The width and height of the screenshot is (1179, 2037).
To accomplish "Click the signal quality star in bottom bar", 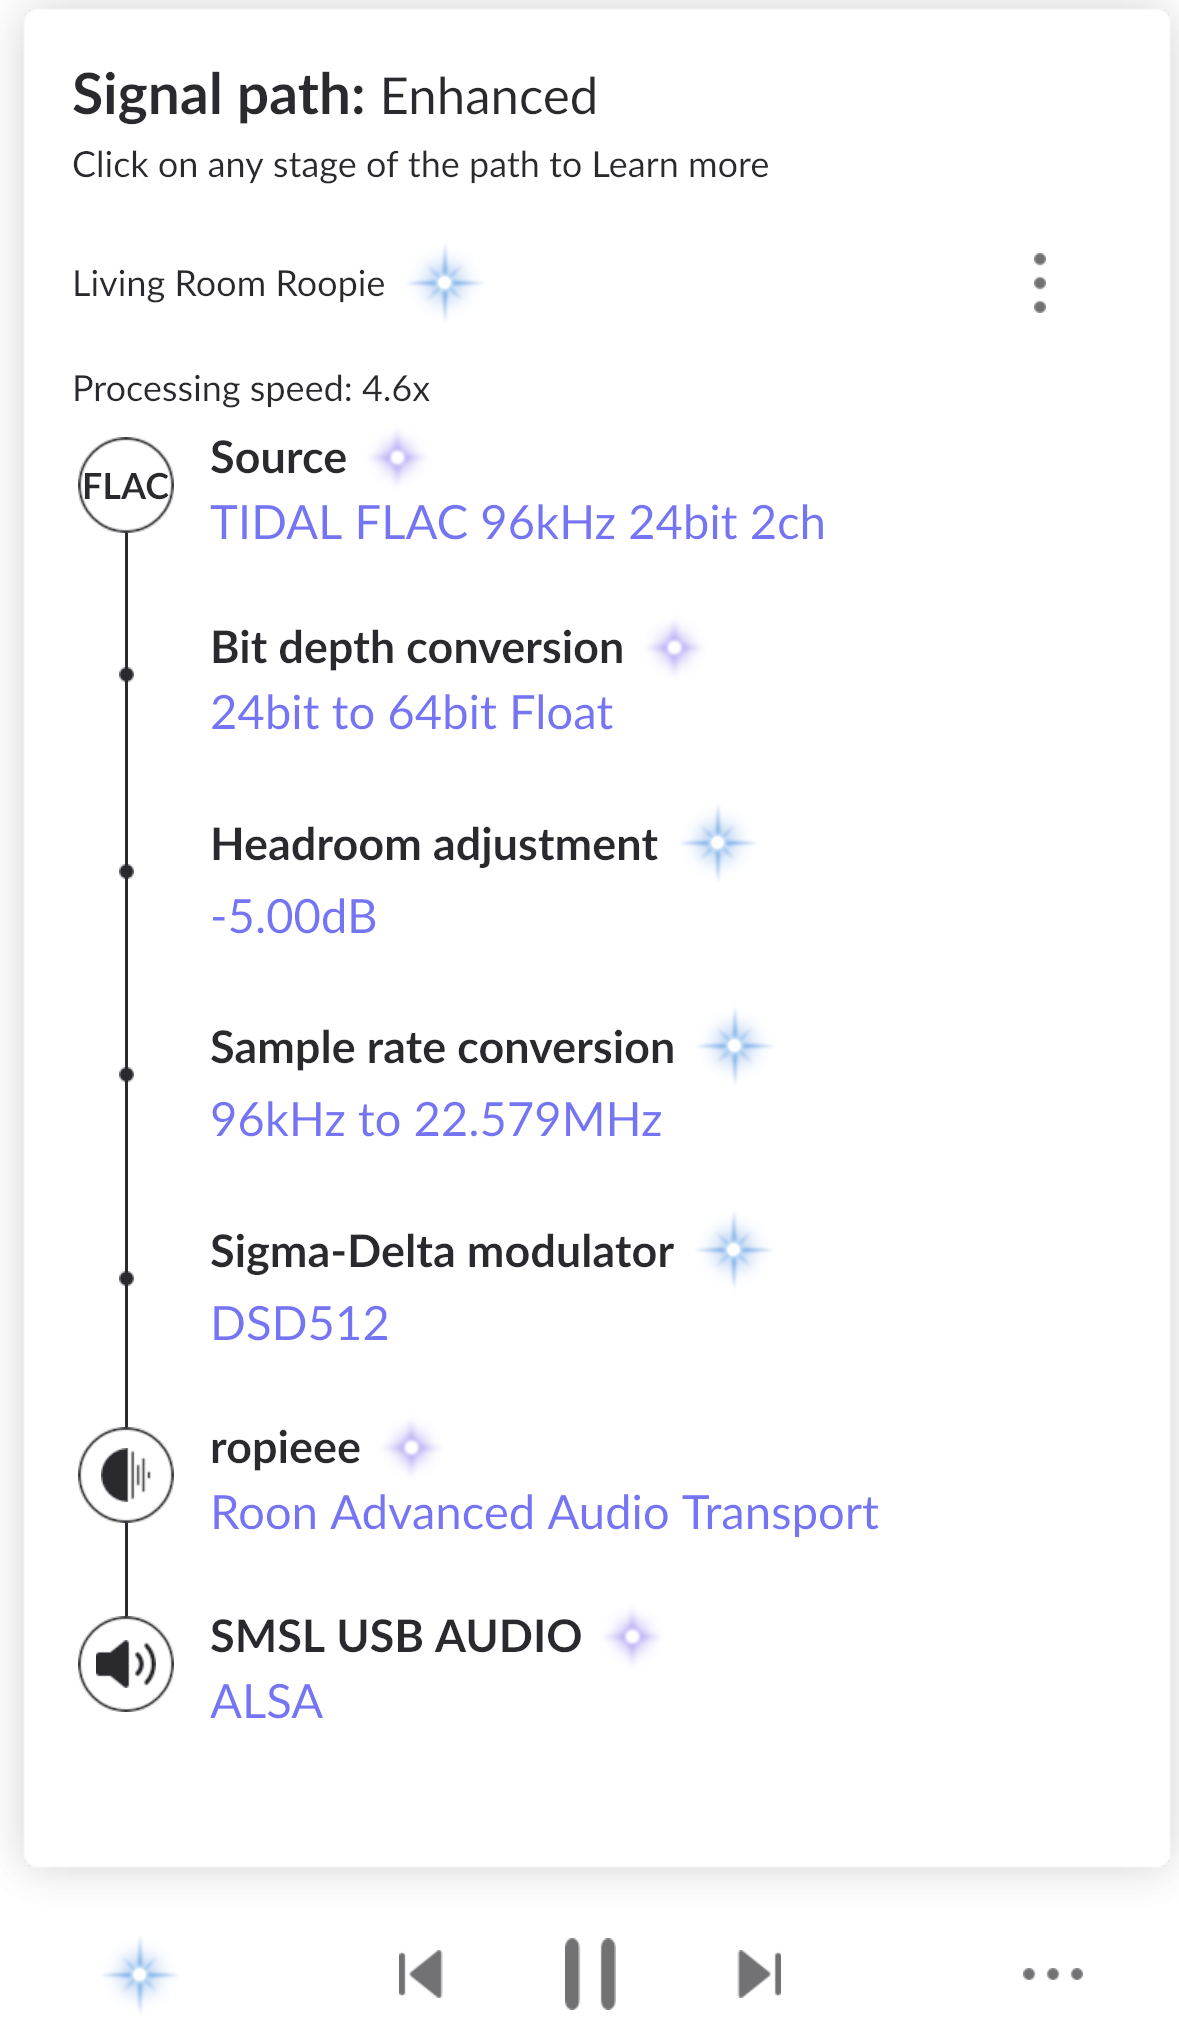I will (140, 1974).
